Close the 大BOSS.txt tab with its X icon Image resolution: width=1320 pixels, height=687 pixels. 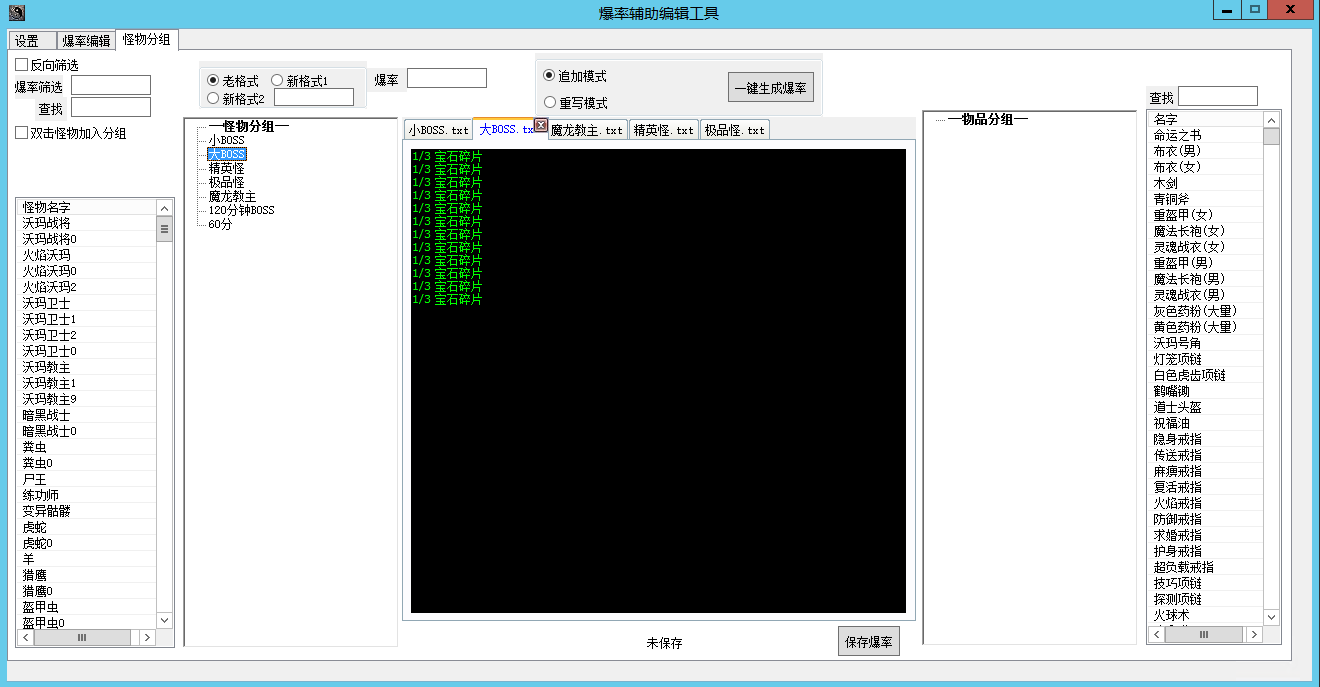click(541, 125)
